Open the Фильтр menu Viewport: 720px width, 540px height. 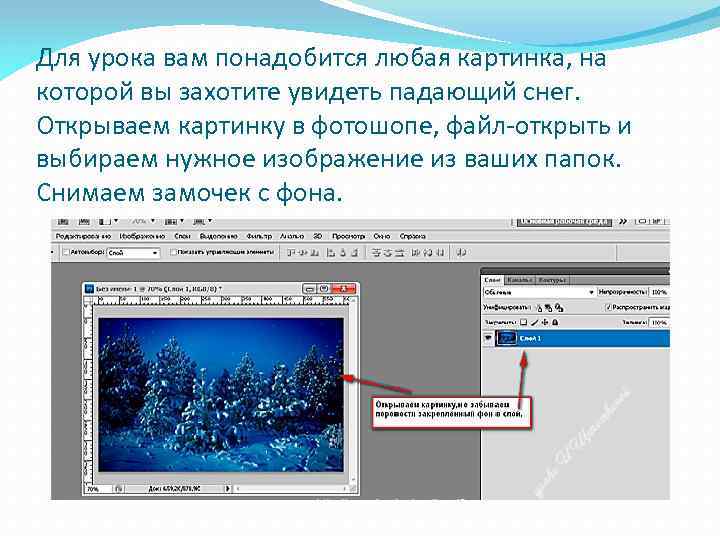click(x=259, y=236)
